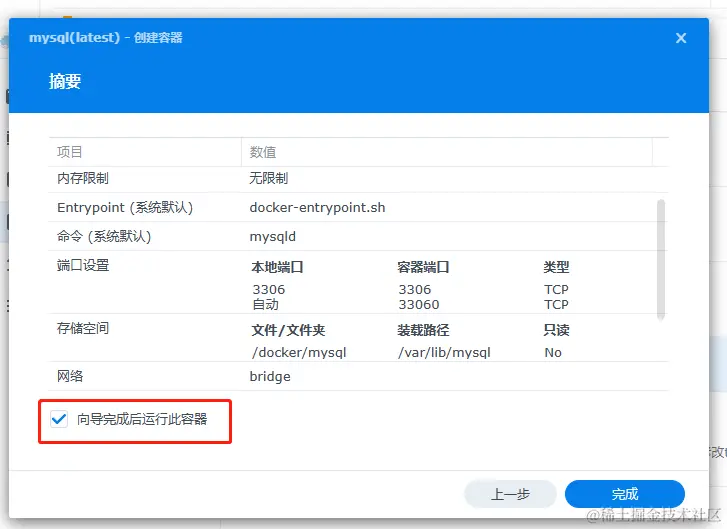Screen dimensions: 727x529
Task: Click the 类型 sub-header
Action: pyautogui.click(x=556, y=267)
